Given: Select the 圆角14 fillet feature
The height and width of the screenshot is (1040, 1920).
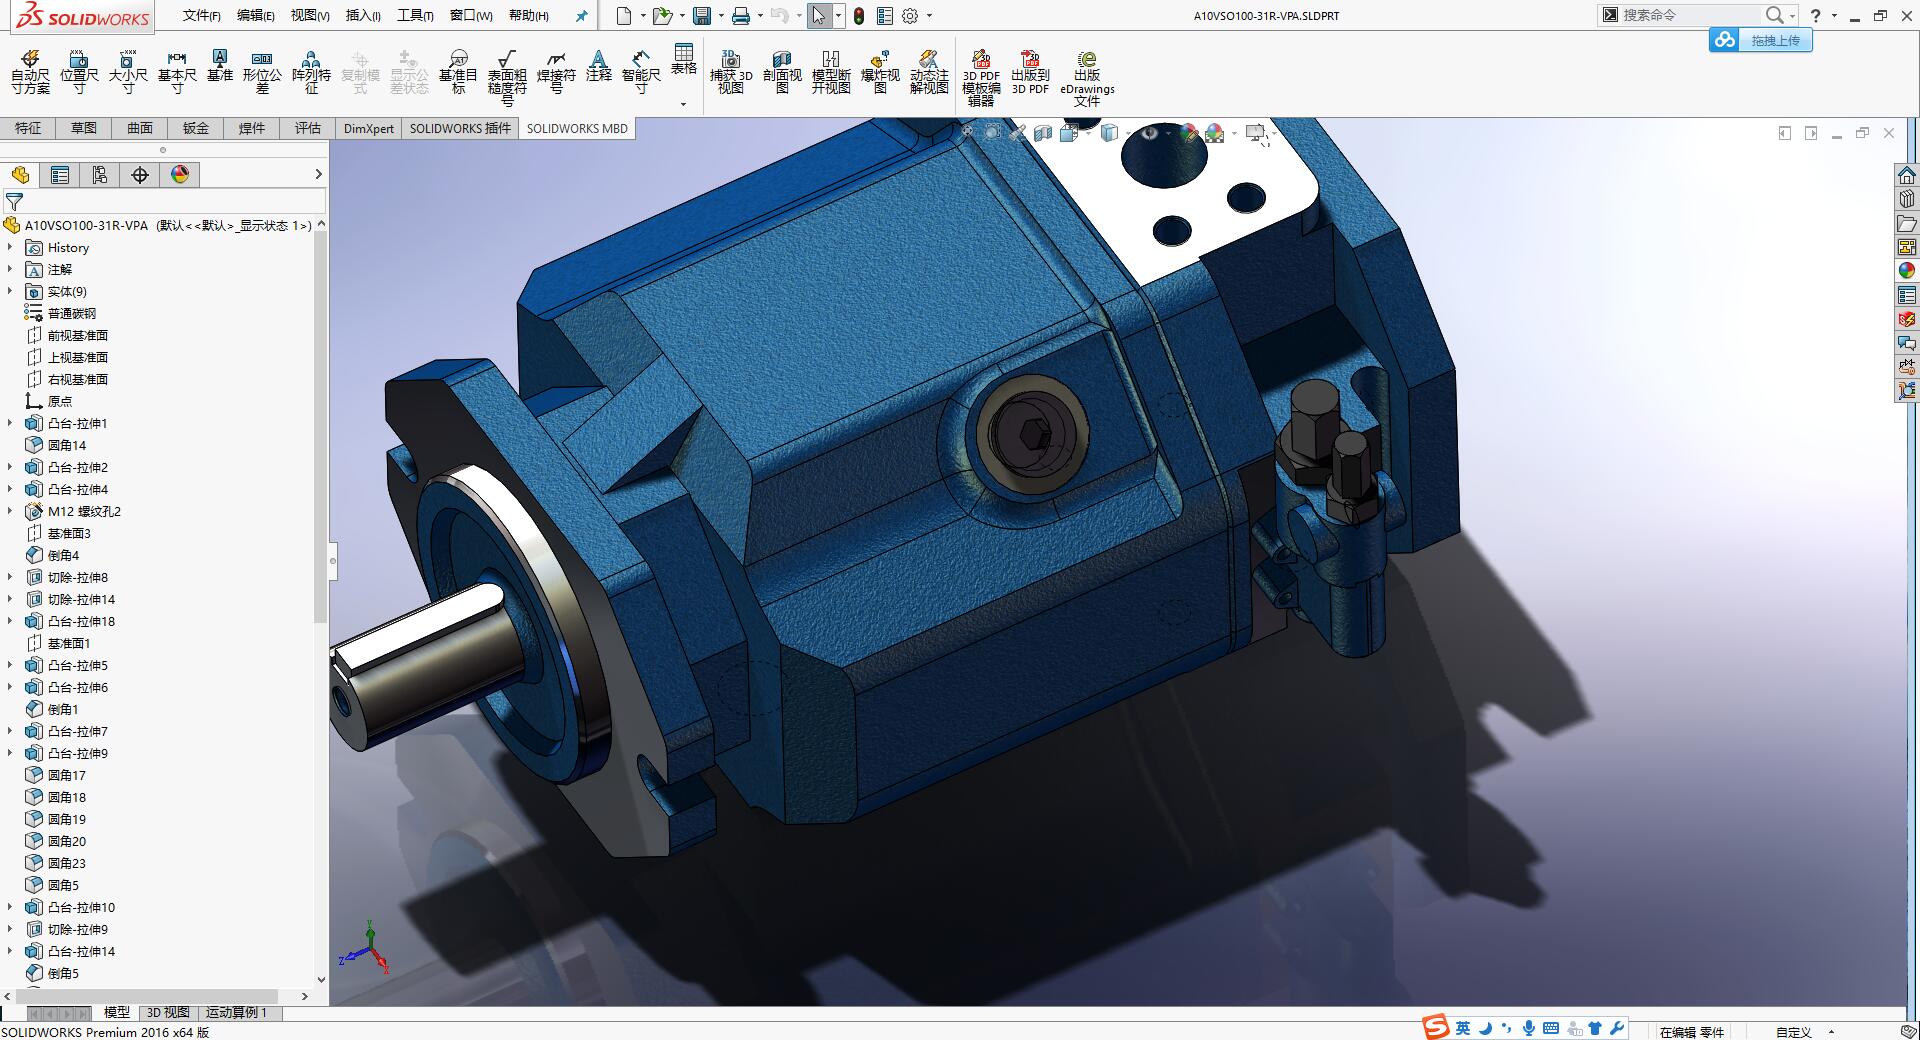Looking at the screenshot, I should [67, 445].
